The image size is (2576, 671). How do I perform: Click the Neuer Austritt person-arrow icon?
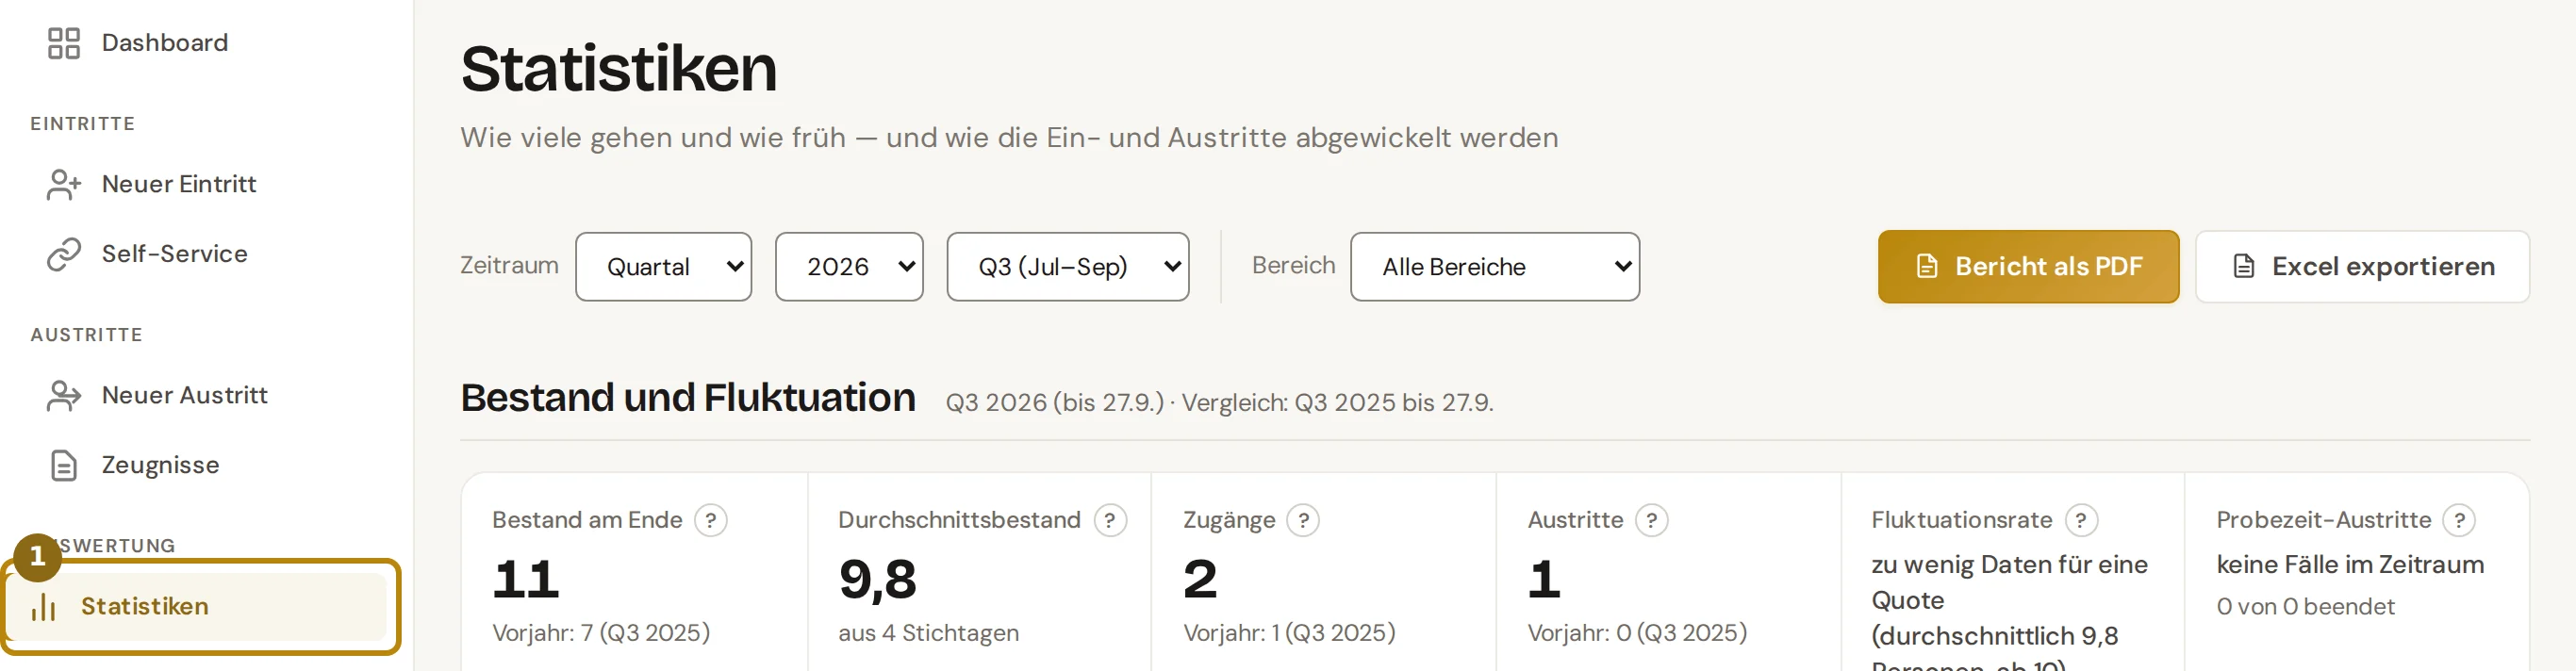coord(64,395)
